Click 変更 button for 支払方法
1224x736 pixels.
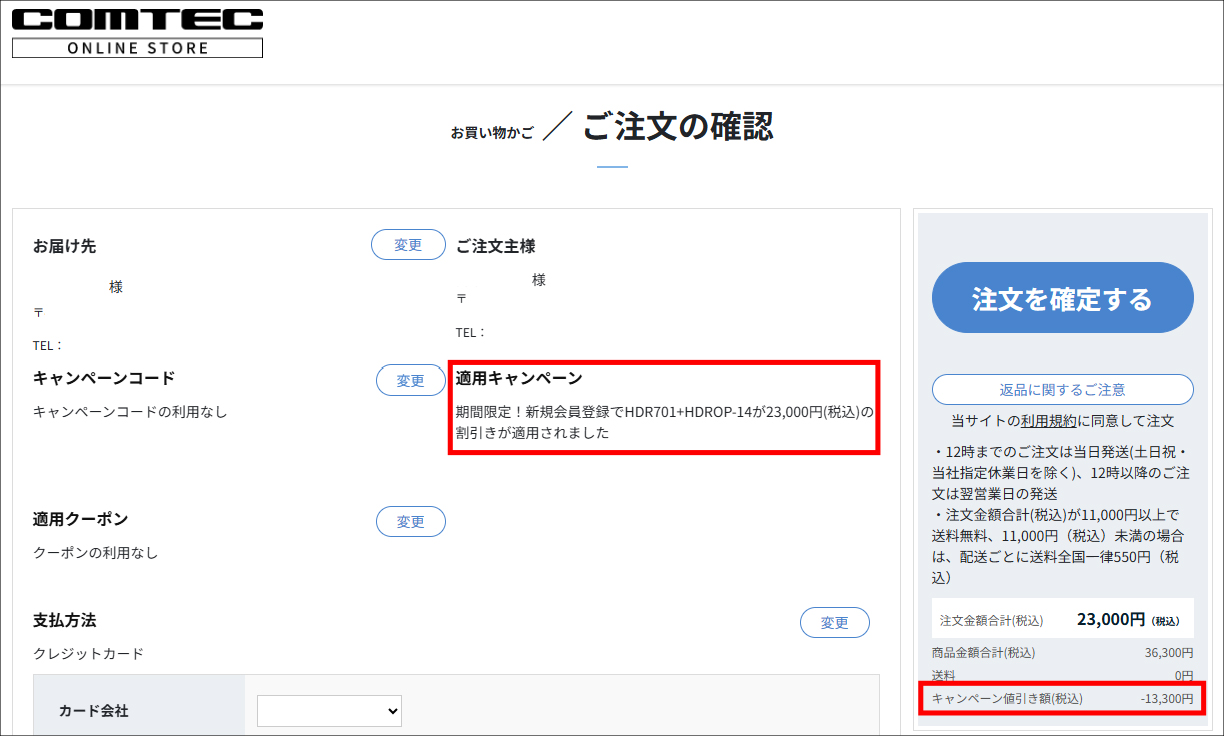tap(834, 622)
